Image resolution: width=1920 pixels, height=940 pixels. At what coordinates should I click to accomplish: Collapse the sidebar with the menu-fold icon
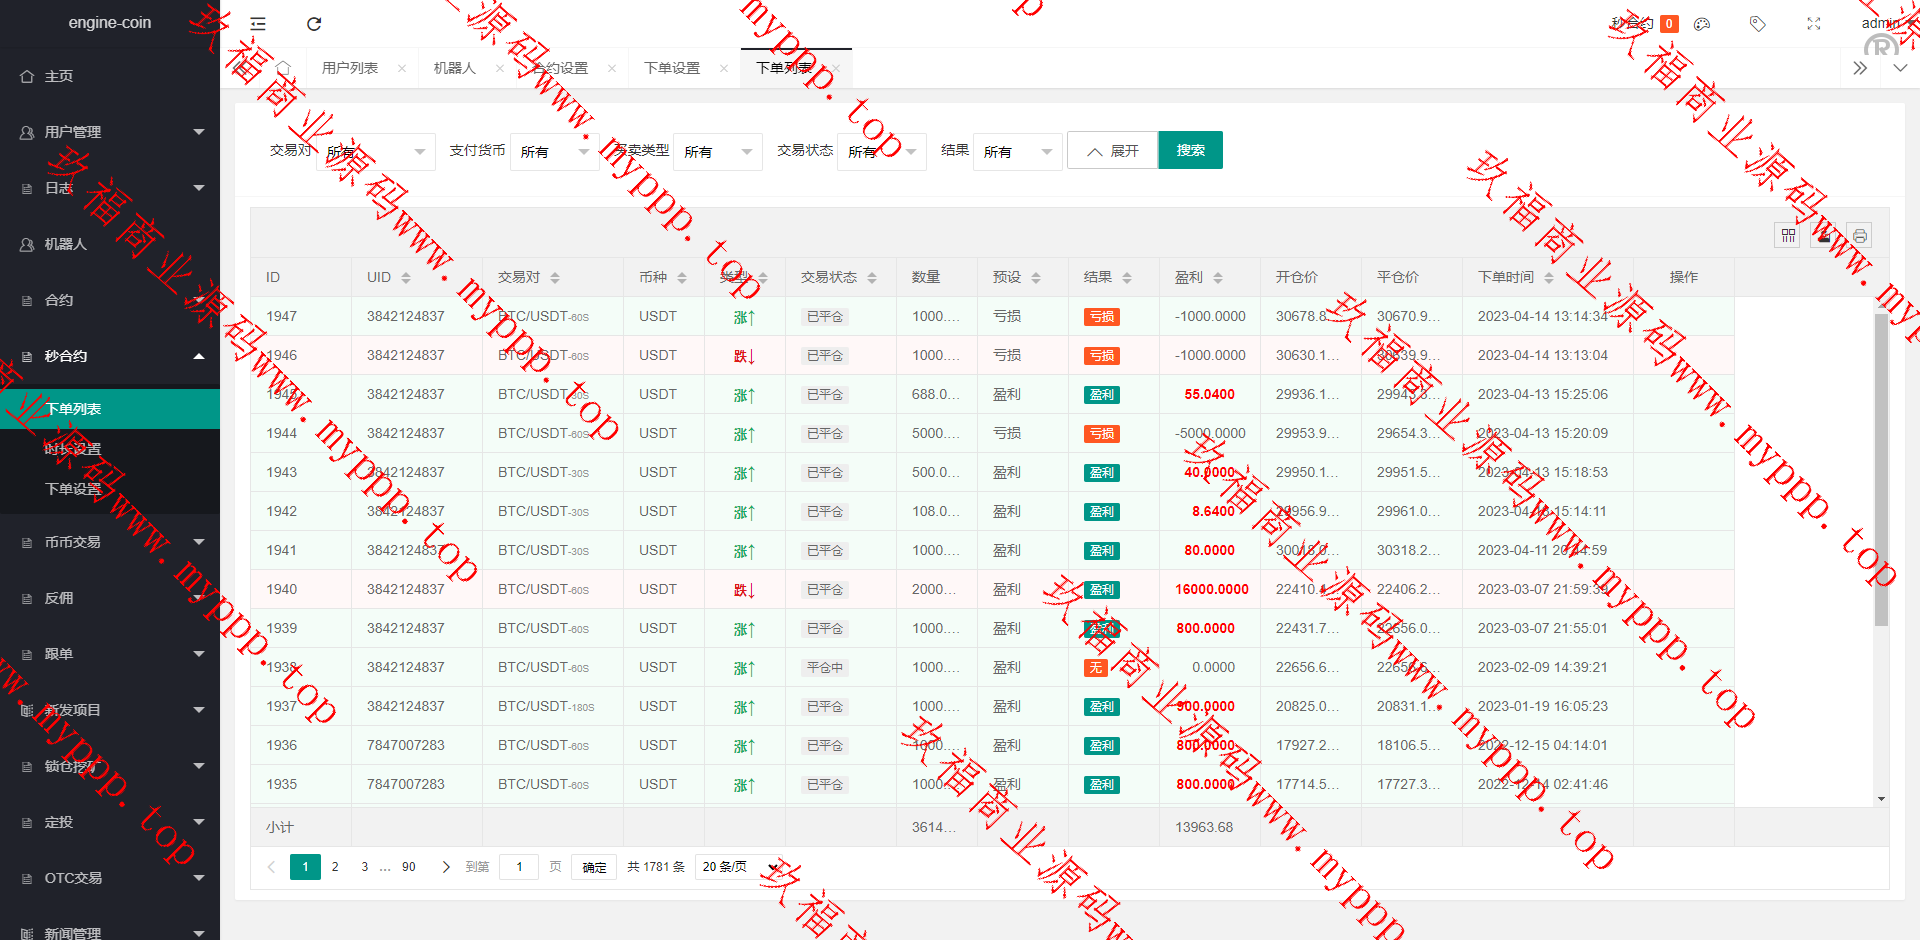tap(258, 24)
